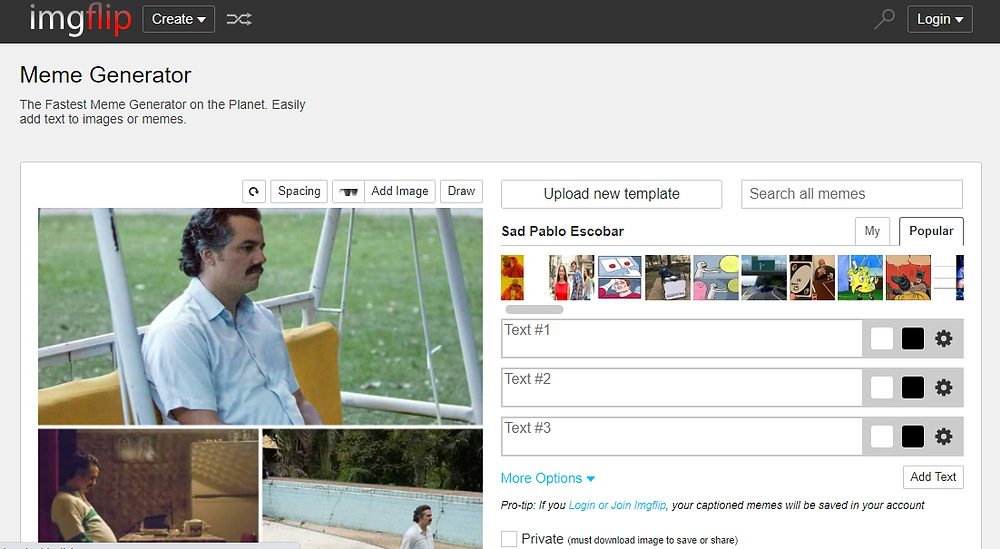
Task: Open white font color swatch for Text #1
Action: point(881,339)
